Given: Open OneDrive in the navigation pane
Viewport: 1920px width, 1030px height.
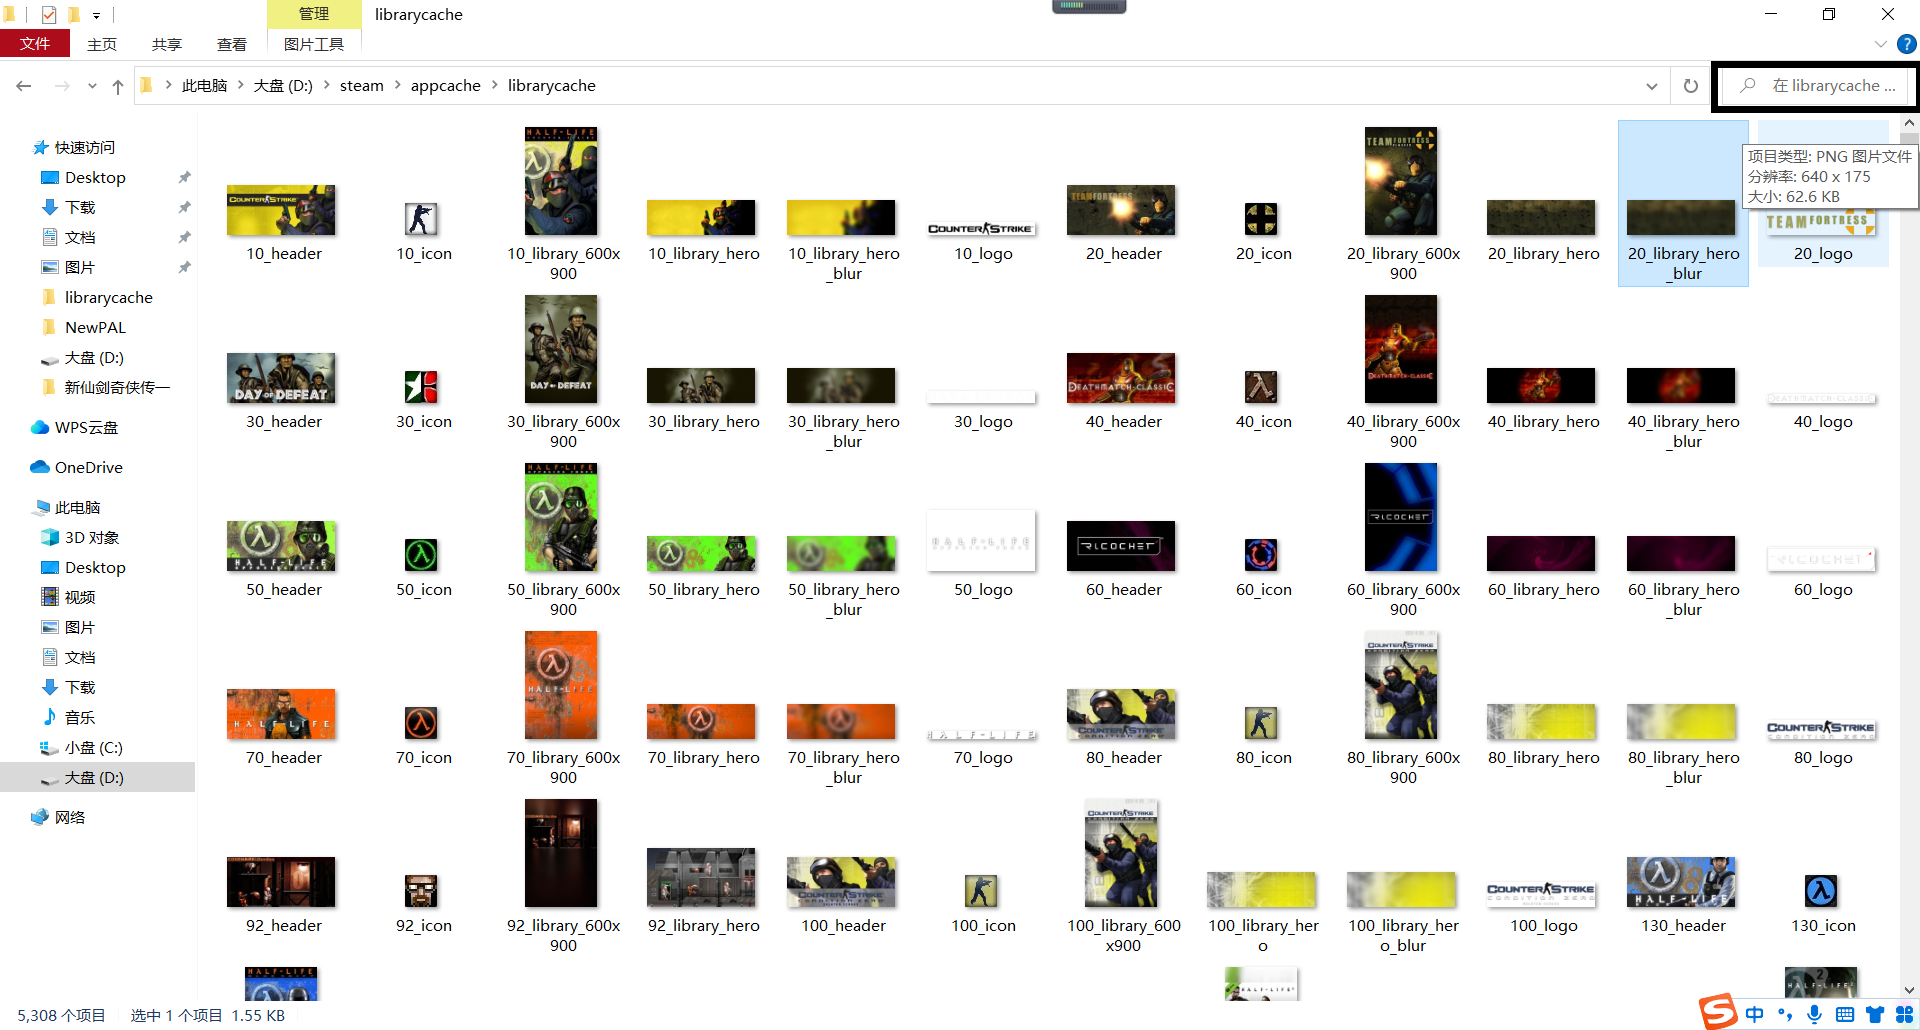Looking at the screenshot, I should (x=77, y=467).
